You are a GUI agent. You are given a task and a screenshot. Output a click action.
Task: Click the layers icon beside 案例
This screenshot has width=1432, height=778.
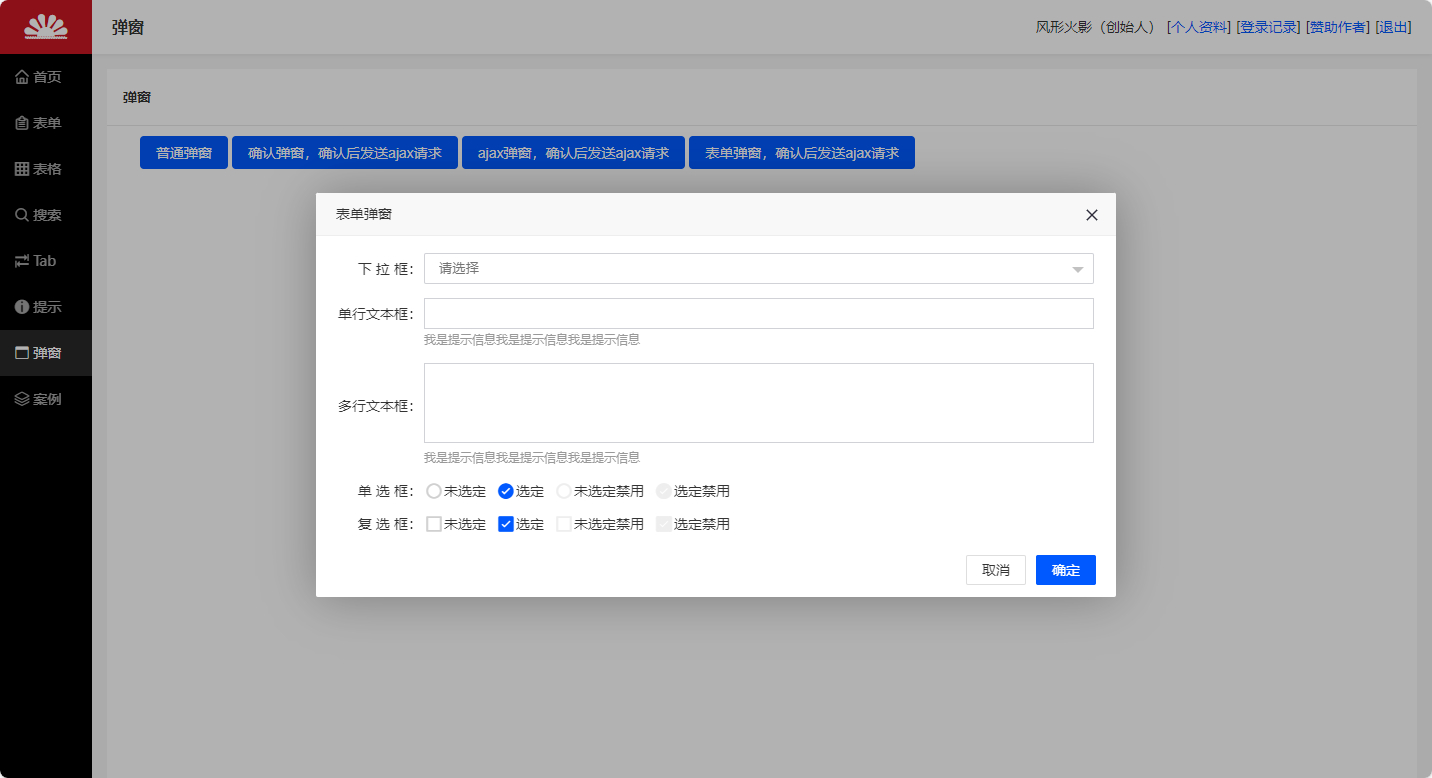pos(22,399)
